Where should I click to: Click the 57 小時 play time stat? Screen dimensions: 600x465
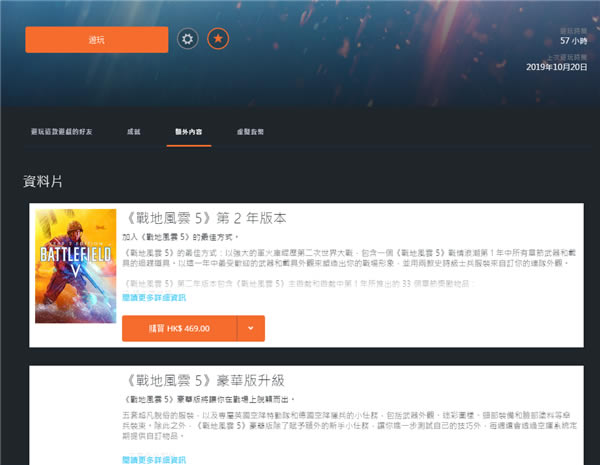point(571,41)
